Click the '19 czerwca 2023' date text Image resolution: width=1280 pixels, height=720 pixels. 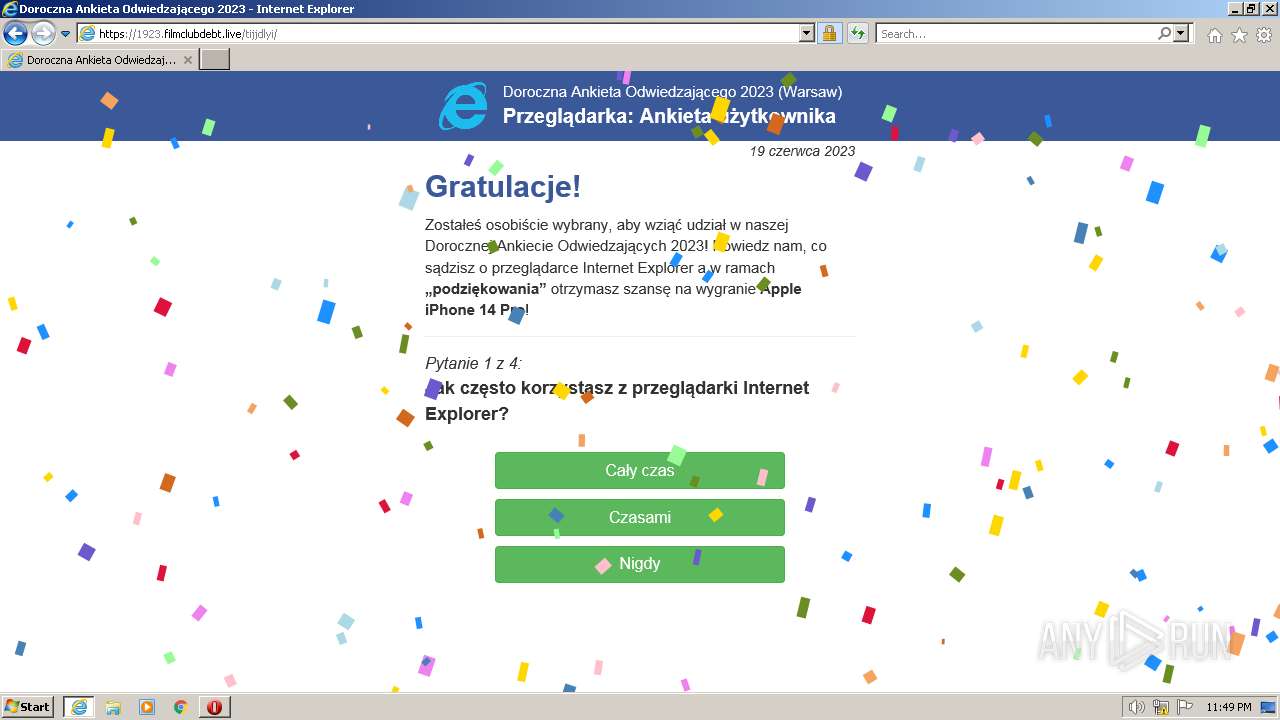(x=802, y=151)
